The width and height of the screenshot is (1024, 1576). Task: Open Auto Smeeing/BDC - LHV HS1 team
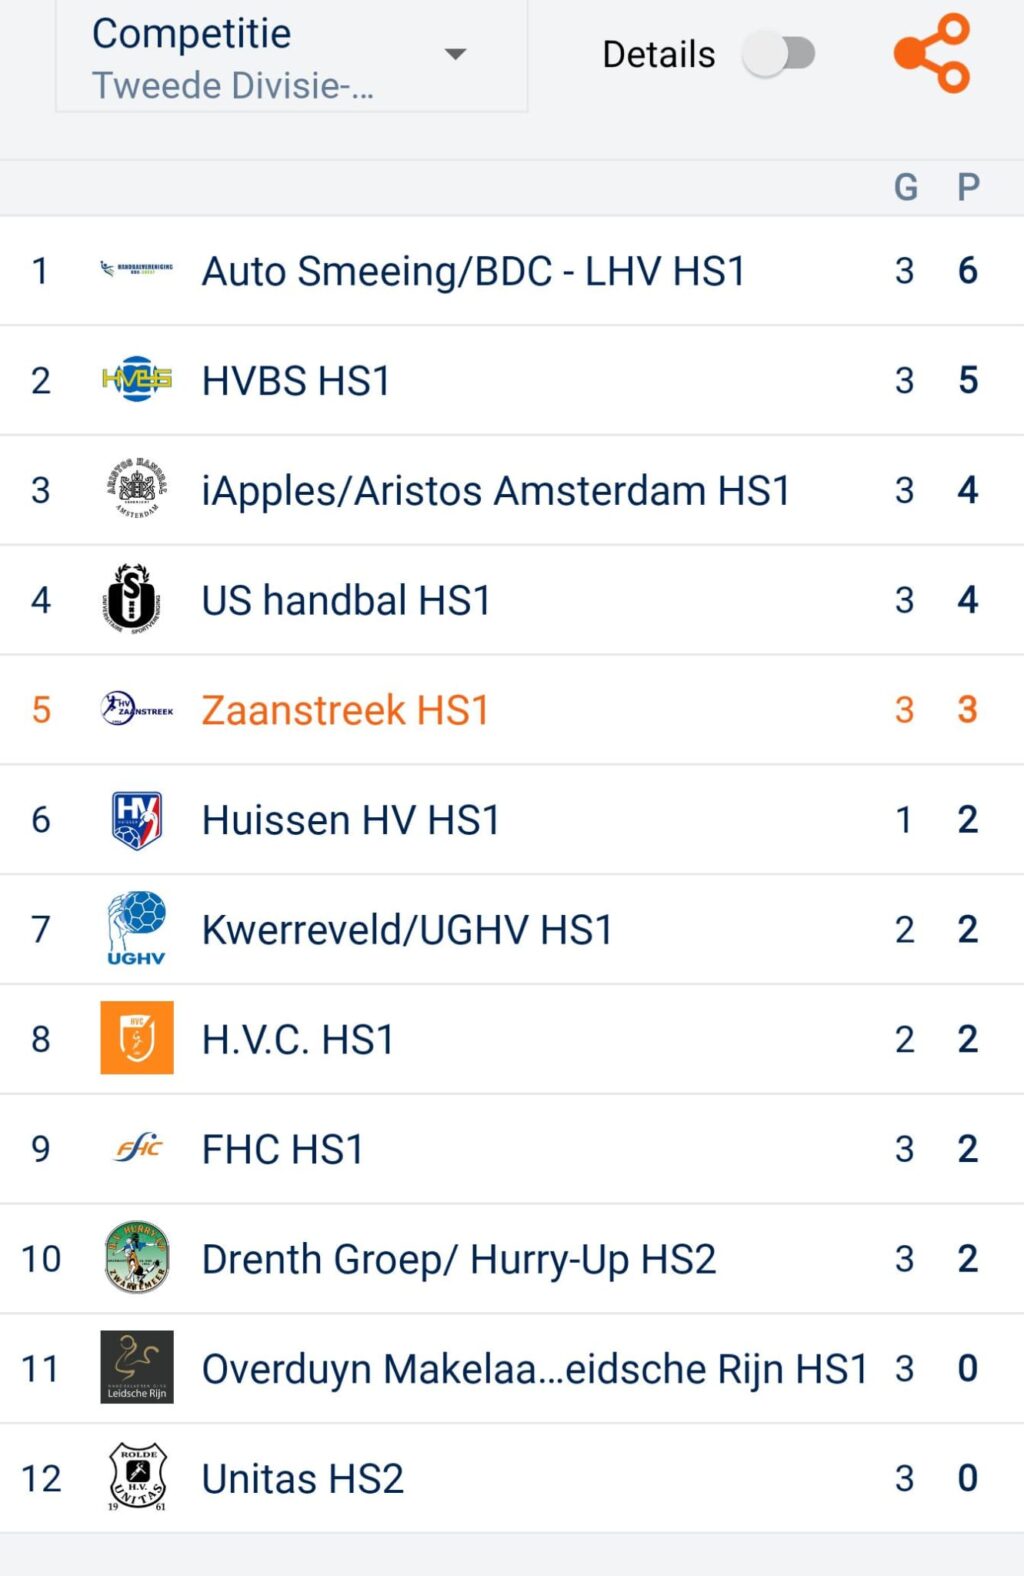pos(473,271)
